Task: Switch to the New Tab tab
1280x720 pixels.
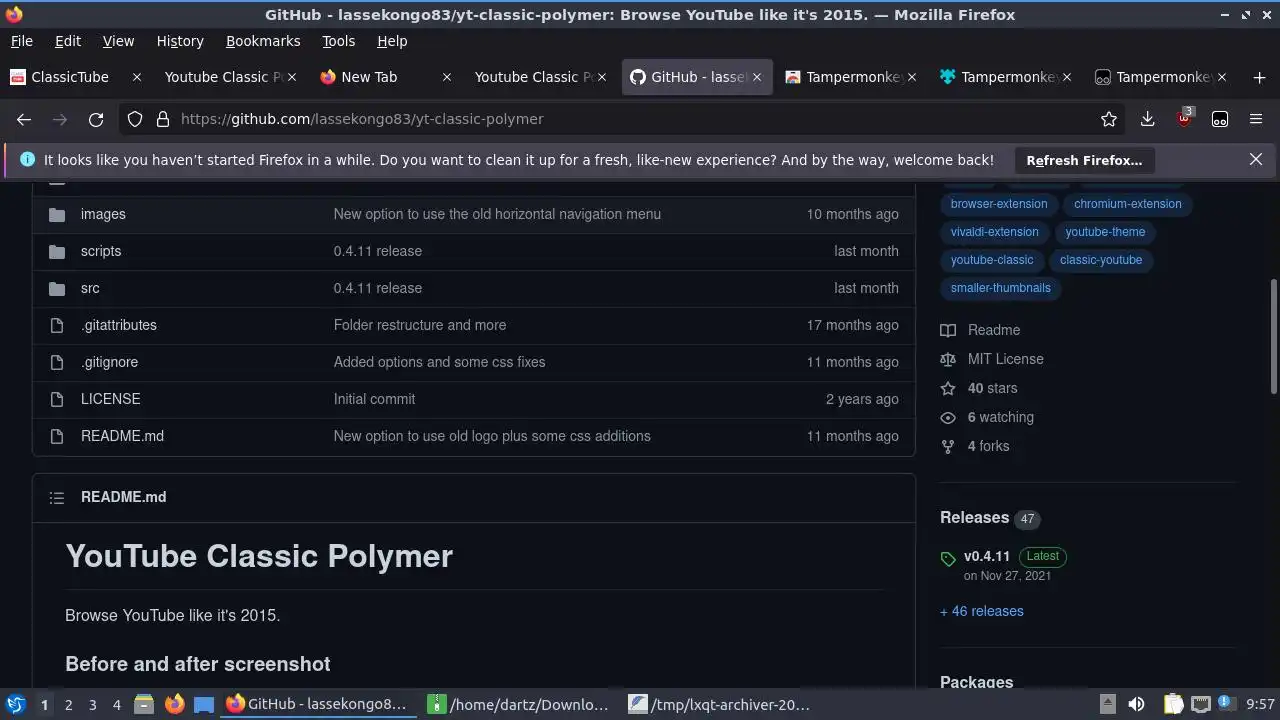Action: point(369,77)
